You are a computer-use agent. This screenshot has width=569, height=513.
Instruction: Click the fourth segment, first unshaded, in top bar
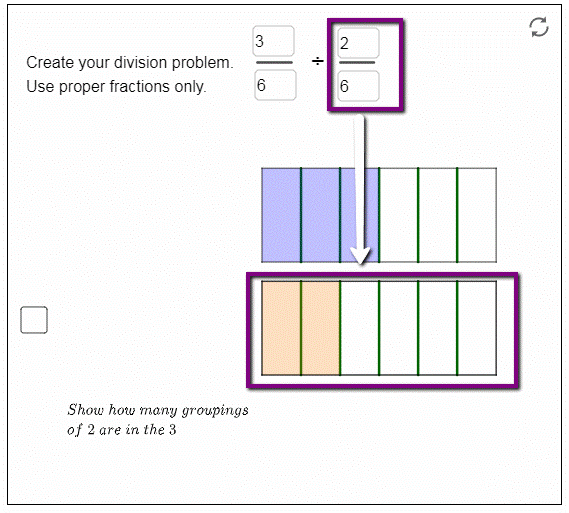(399, 215)
